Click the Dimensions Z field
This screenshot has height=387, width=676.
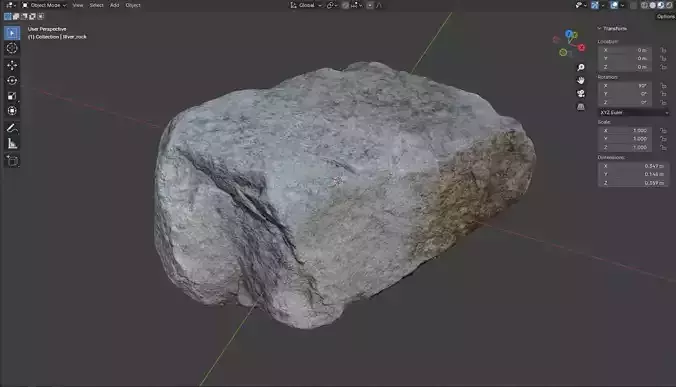(x=633, y=183)
